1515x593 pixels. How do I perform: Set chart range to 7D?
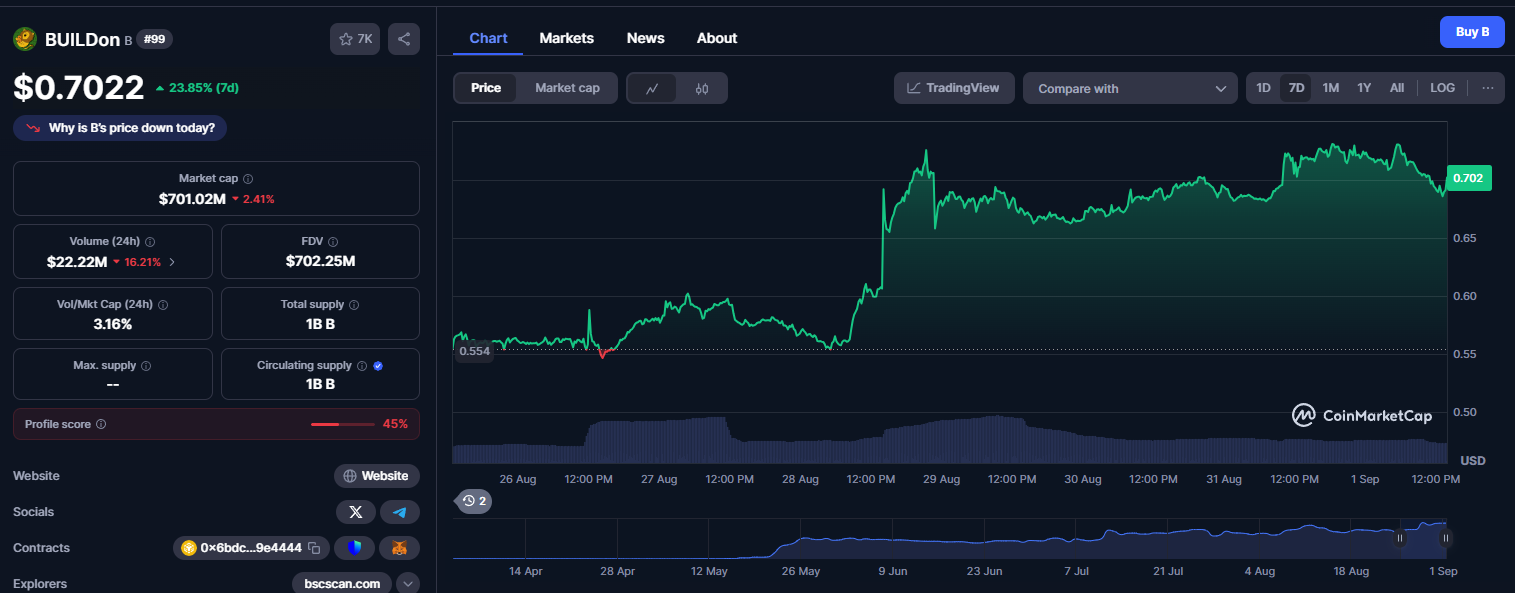click(1297, 88)
